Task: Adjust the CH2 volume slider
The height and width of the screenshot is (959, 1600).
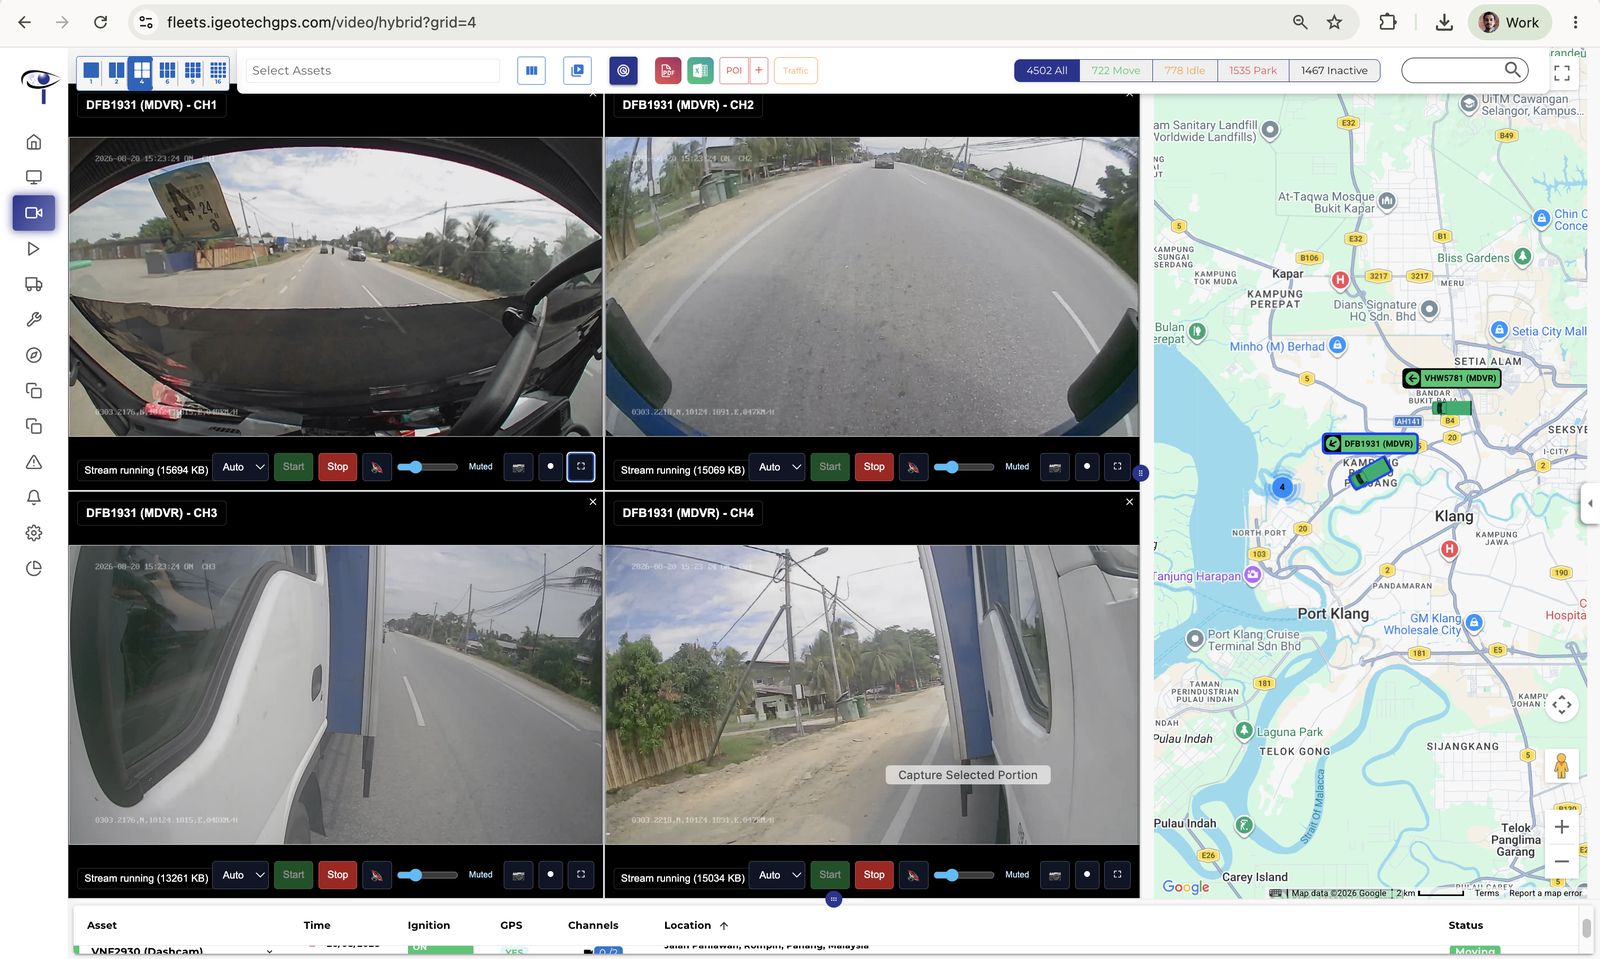Action: (x=964, y=467)
